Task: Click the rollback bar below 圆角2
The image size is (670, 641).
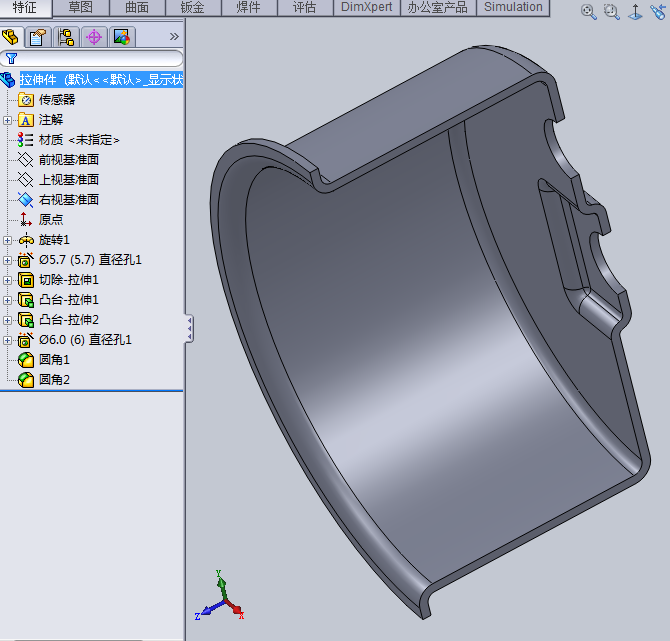Action: [91, 391]
